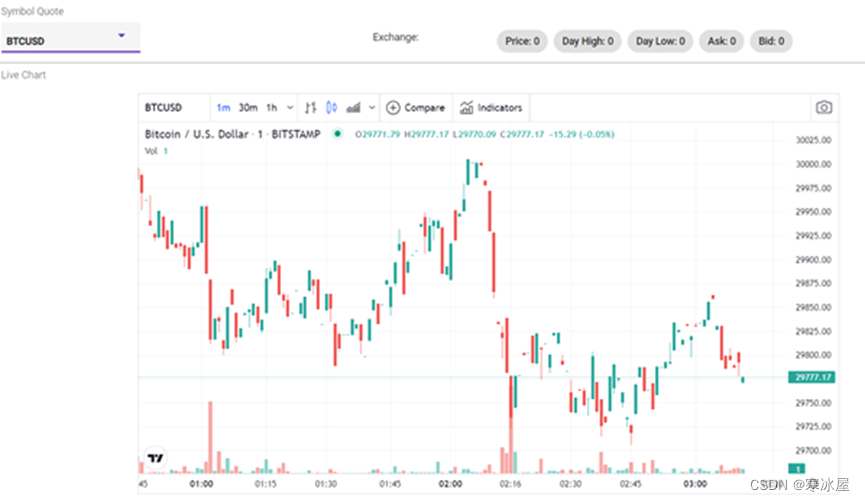The image size is (865, 502).
Task: Select the 1m timeframe
Action: 223,108
